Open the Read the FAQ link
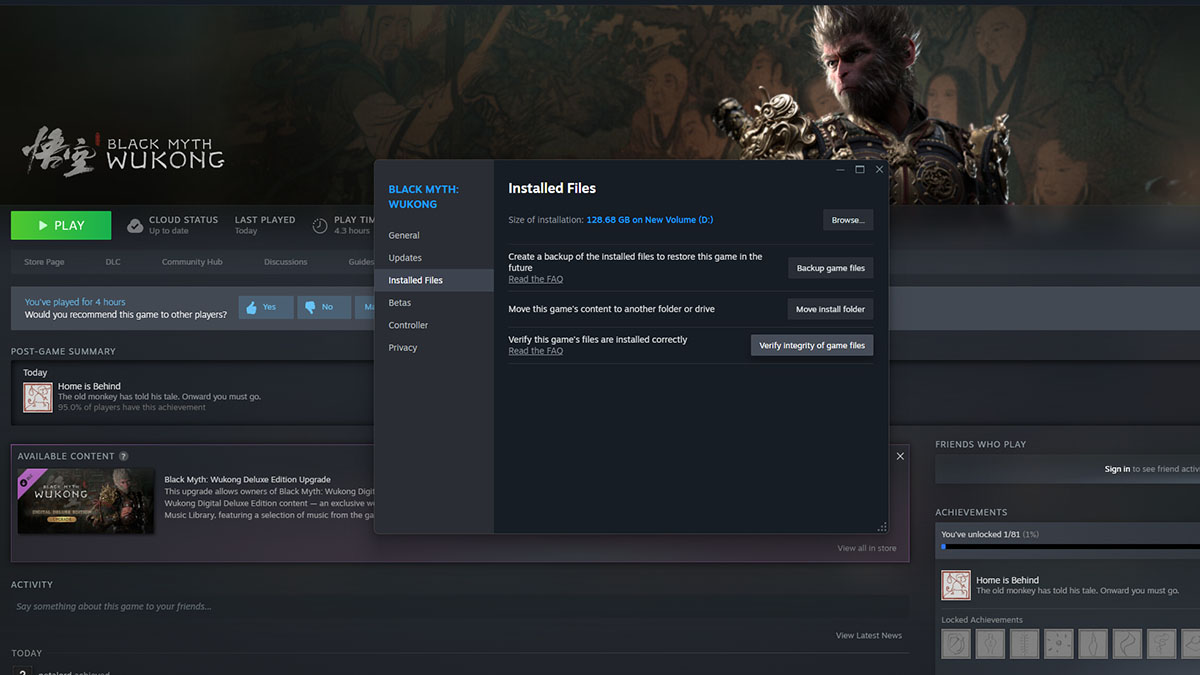The image size is (1200, 675). click(535, 279)
